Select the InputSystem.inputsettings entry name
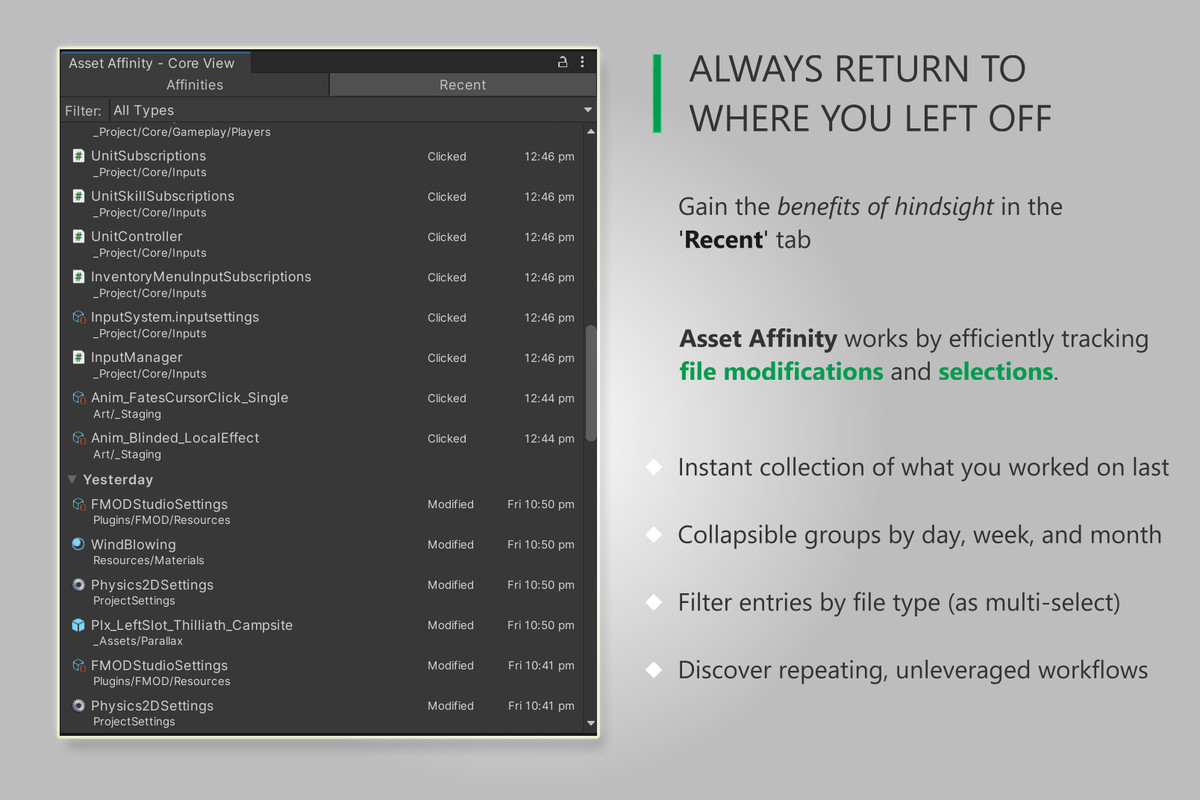Screen dimensions: 1200x800 [175, 317]
